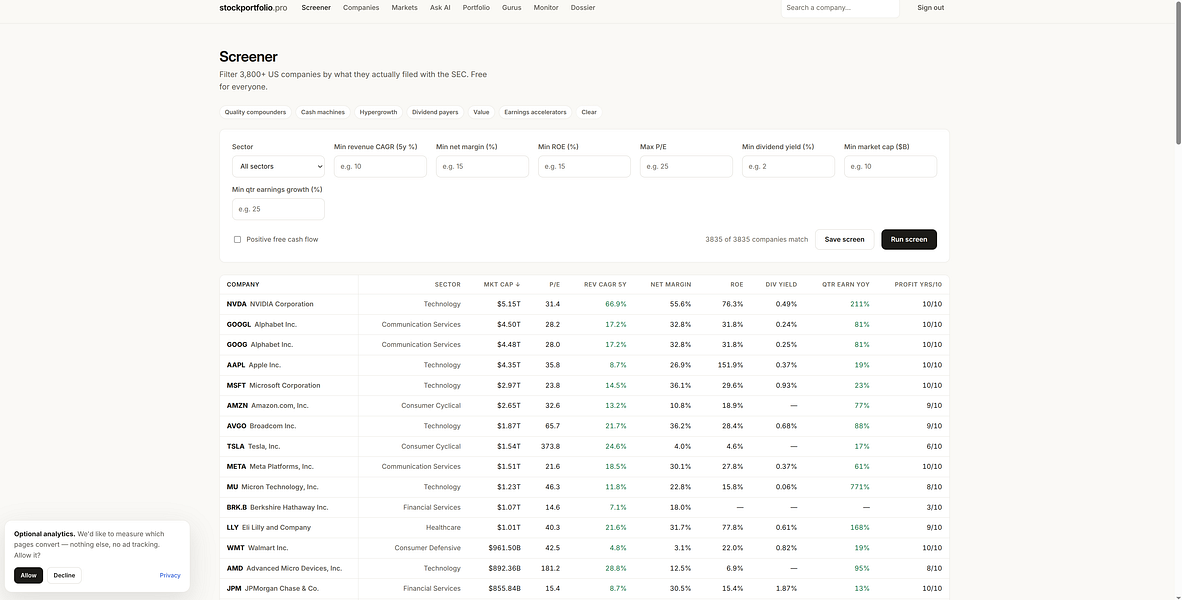
Task: Sort by SECTOR column header
Action: [447, 285]
